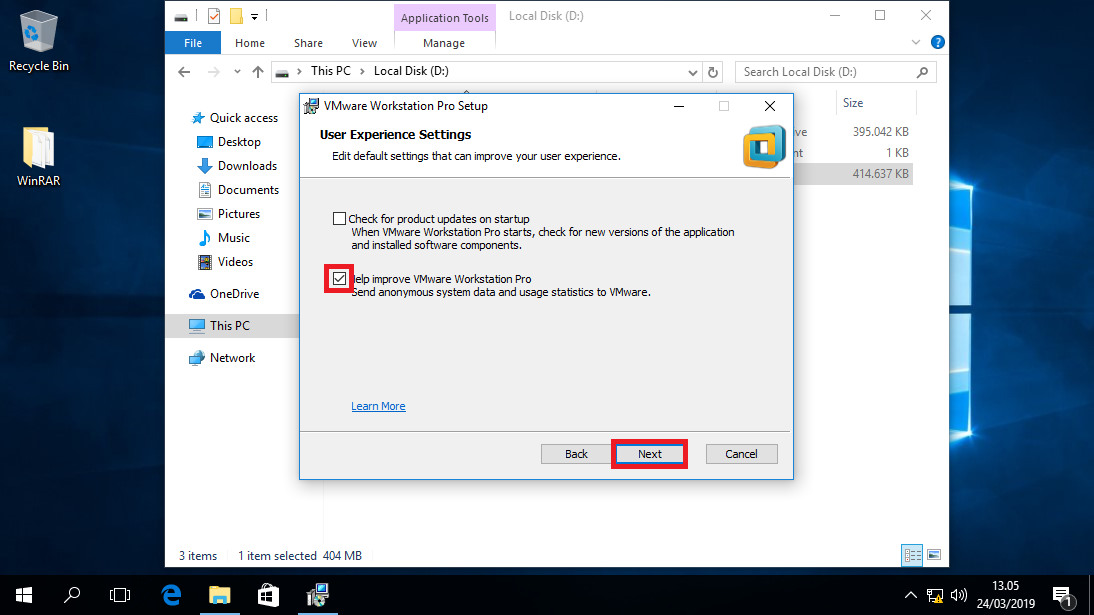Image resolution: width=1094 pixels, height=615 pixels.
Task: Open the File tab in Explorer
Action: click(x=193, y=43)
